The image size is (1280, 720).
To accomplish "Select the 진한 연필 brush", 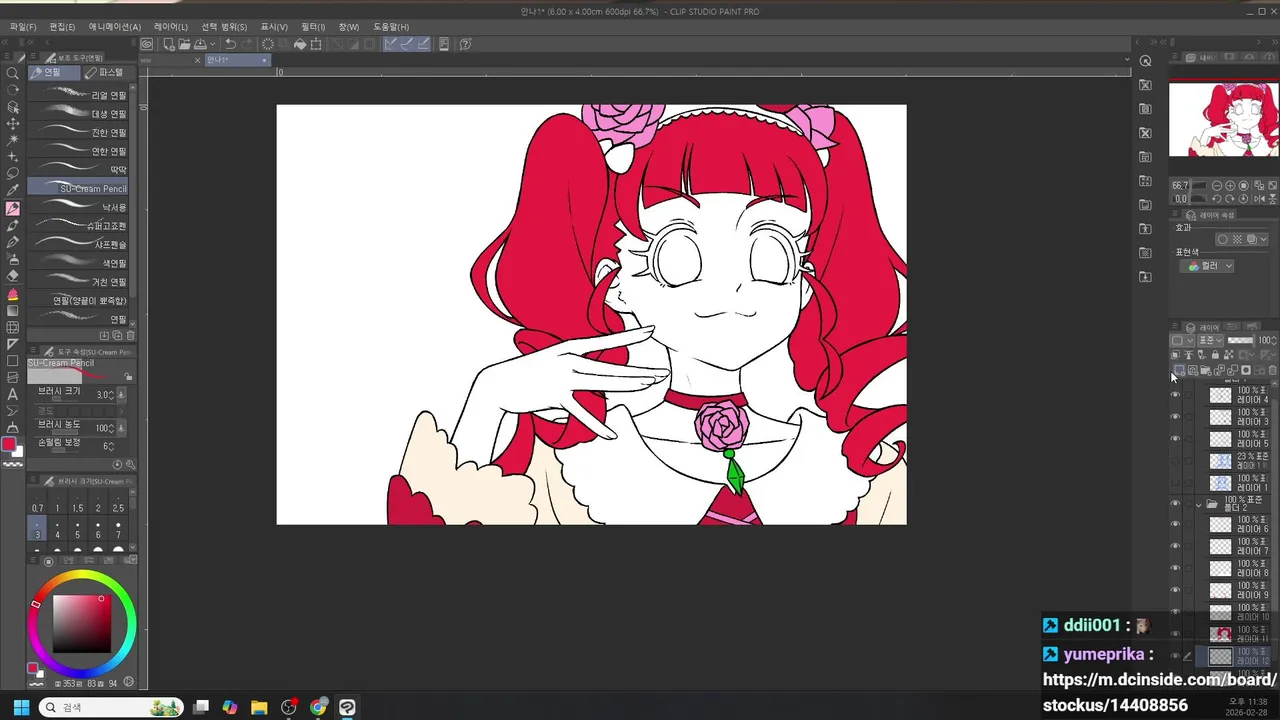I will [80, 133].
